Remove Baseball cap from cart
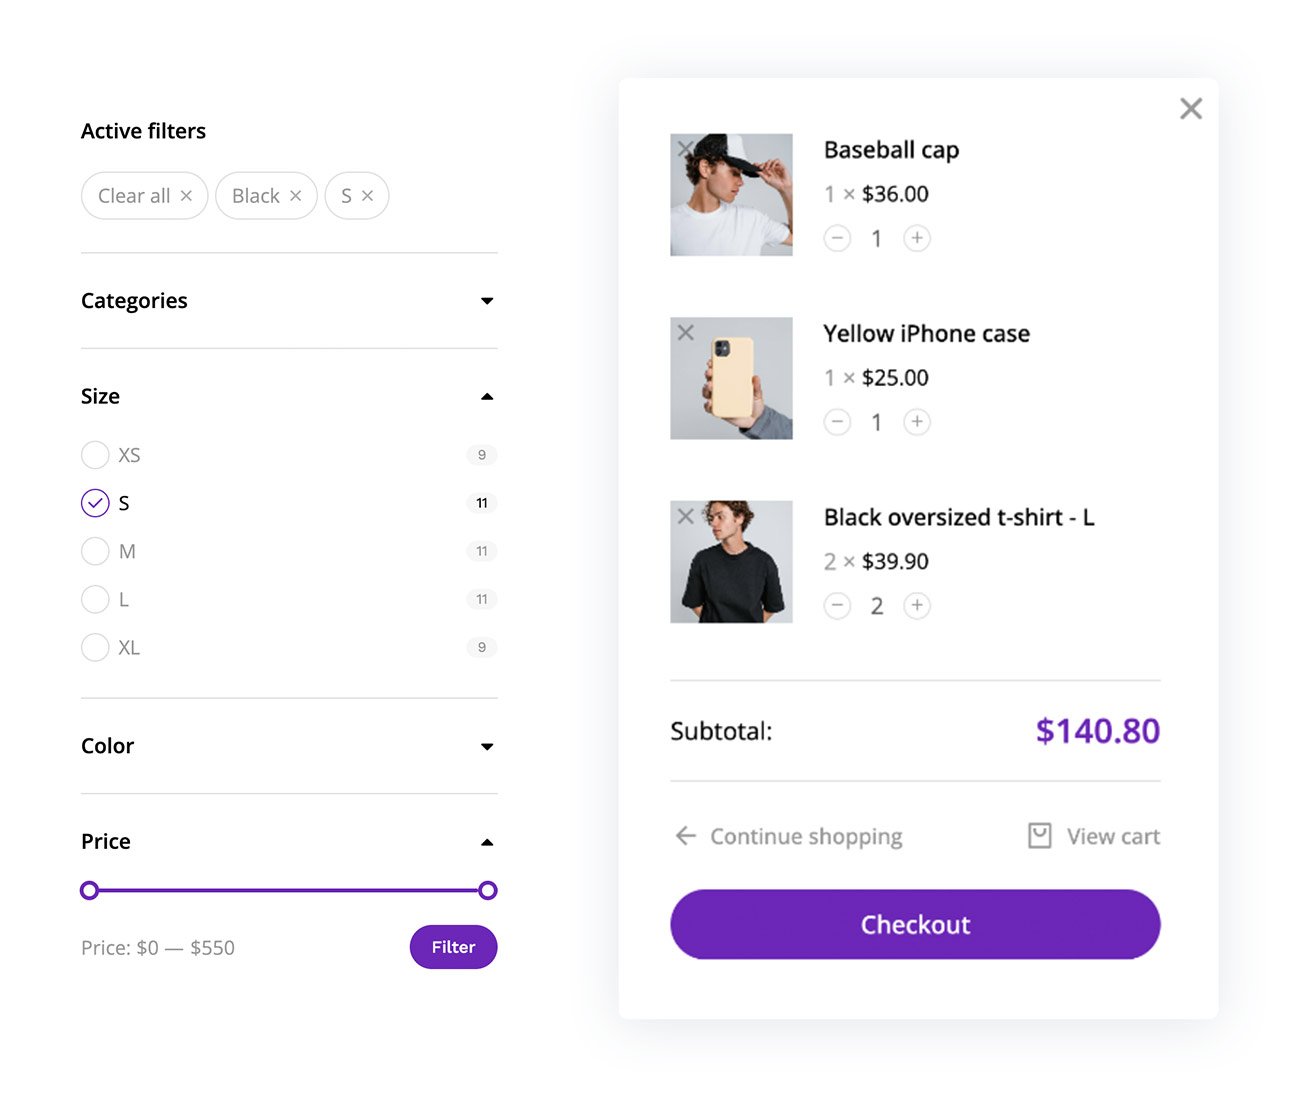The width and height of the screenshot is (1300, 1100). [x=685, y=149]
